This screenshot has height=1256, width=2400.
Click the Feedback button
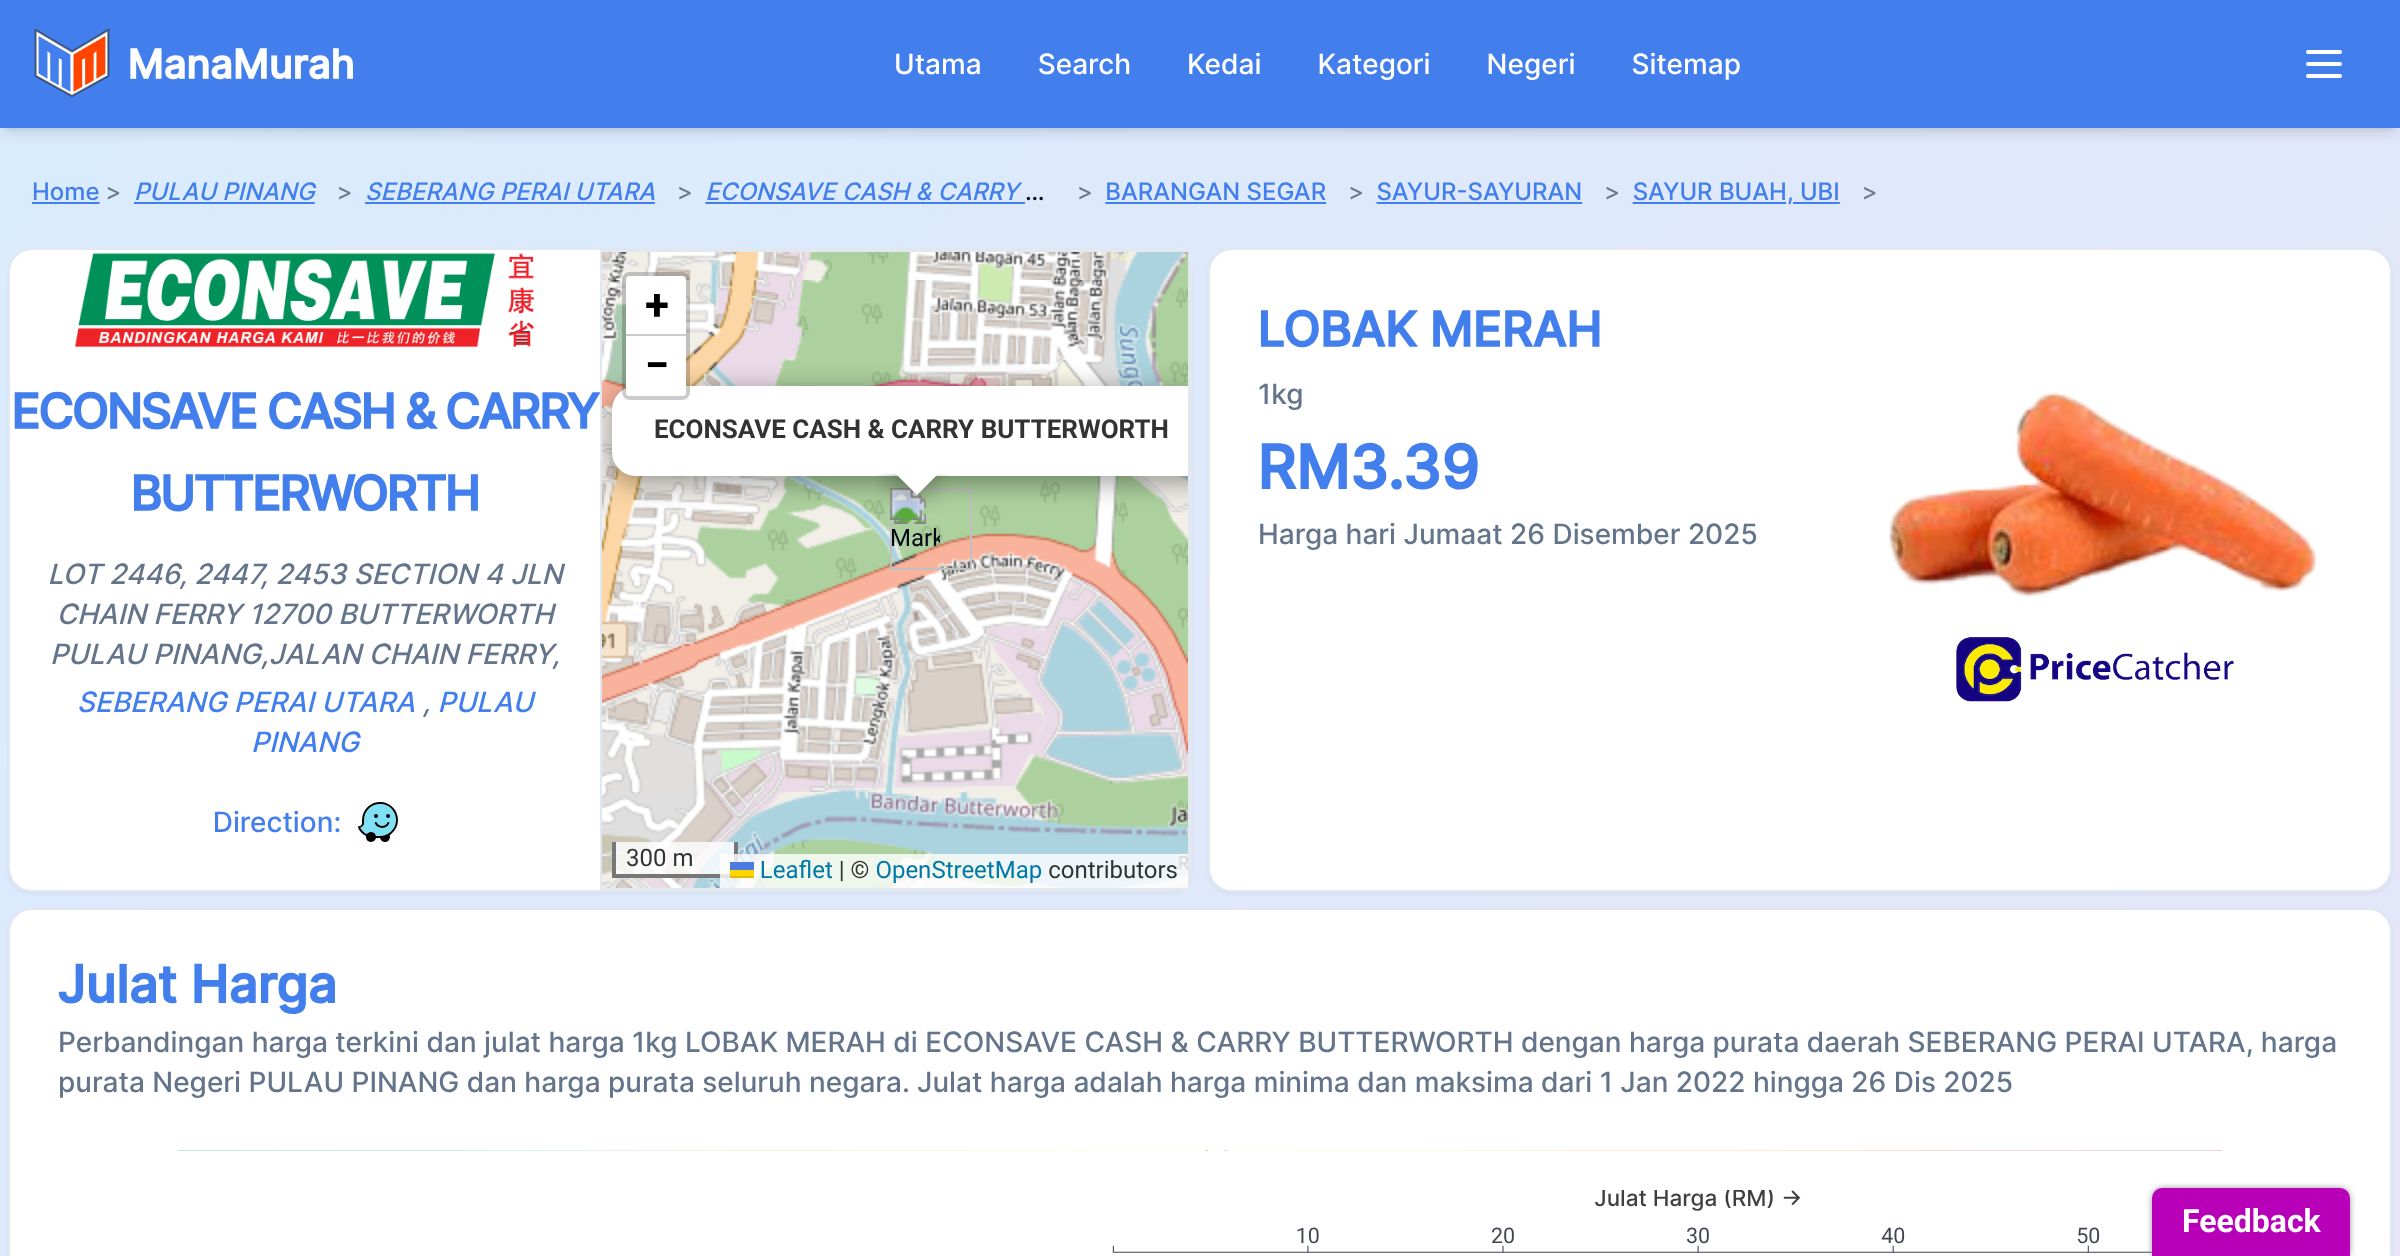[2250, 1221]
